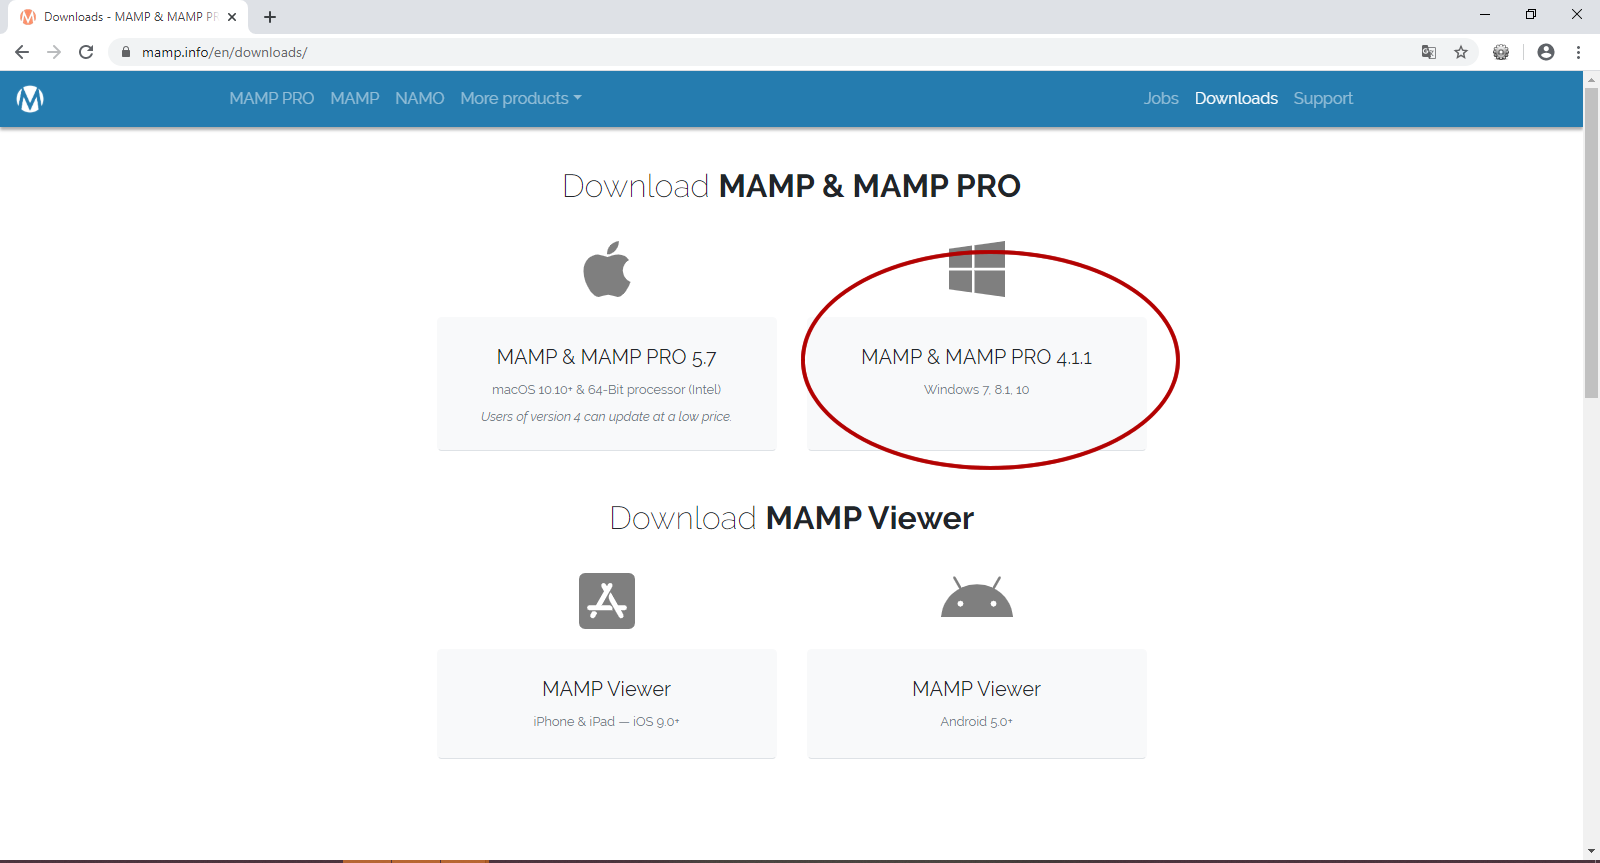This screenshot has width=1600, height=863.
Task: Minimize the browser window
Action: coord(1485,14)
